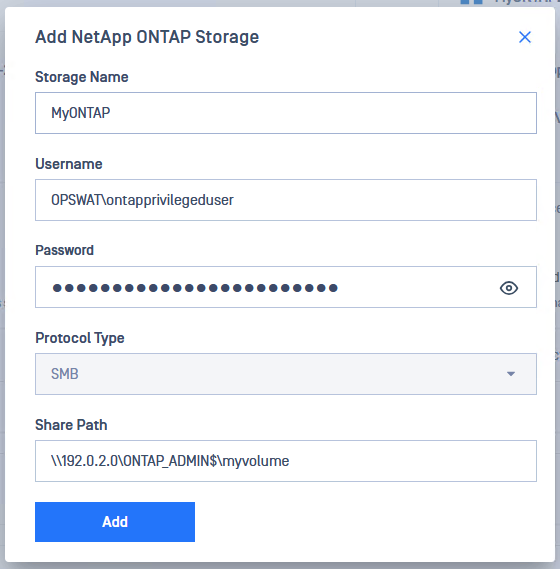Click the Password label text
560x569 pixels.
(65, 250)
